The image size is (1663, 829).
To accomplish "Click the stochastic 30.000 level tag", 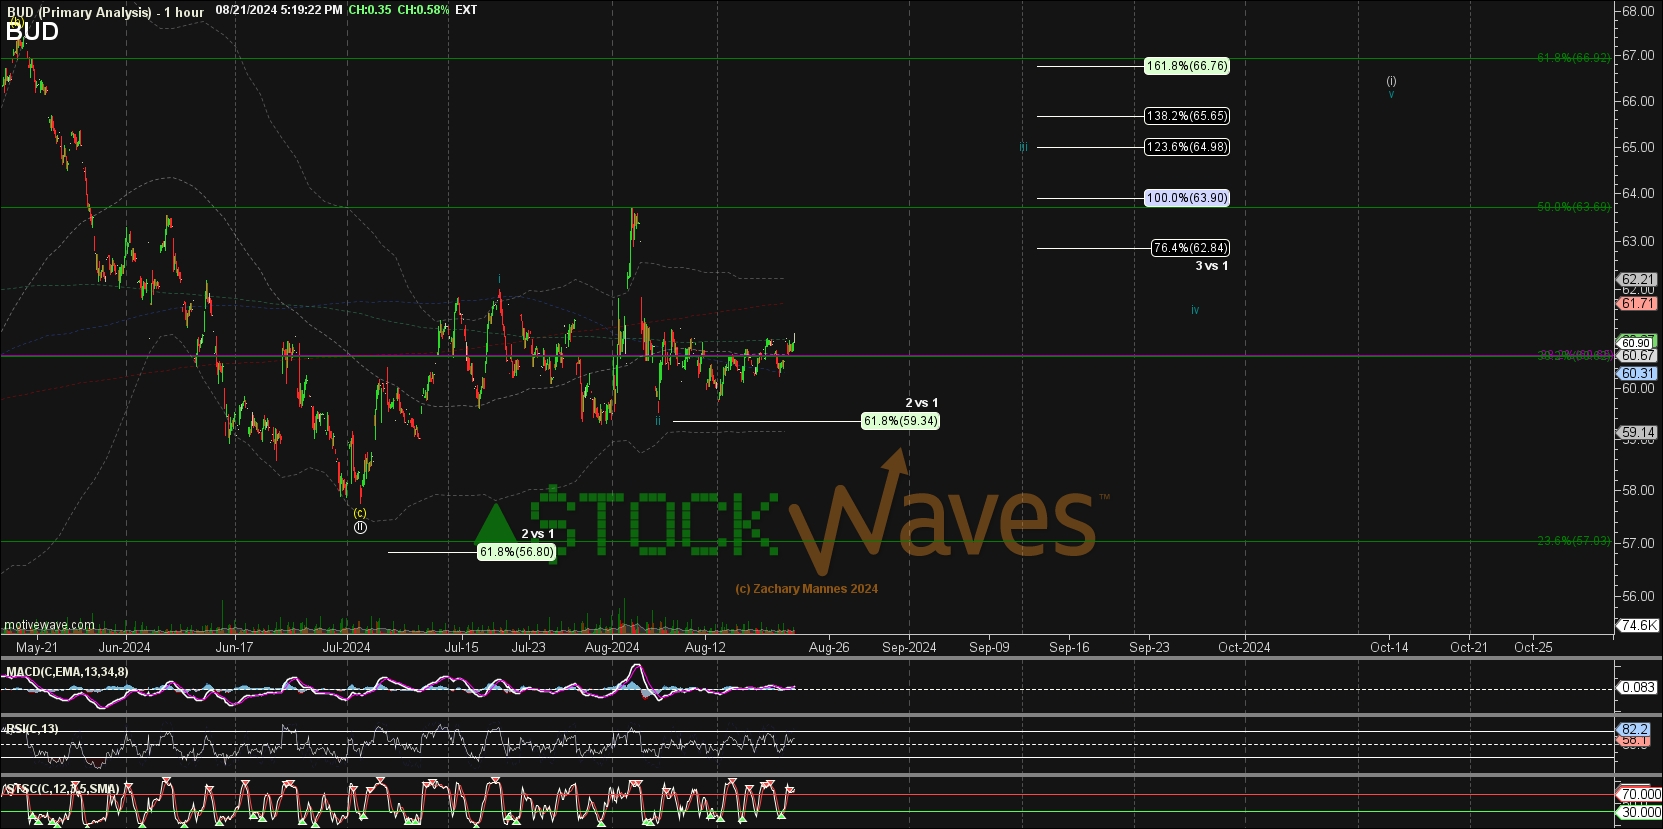I will pos(1640,813).
